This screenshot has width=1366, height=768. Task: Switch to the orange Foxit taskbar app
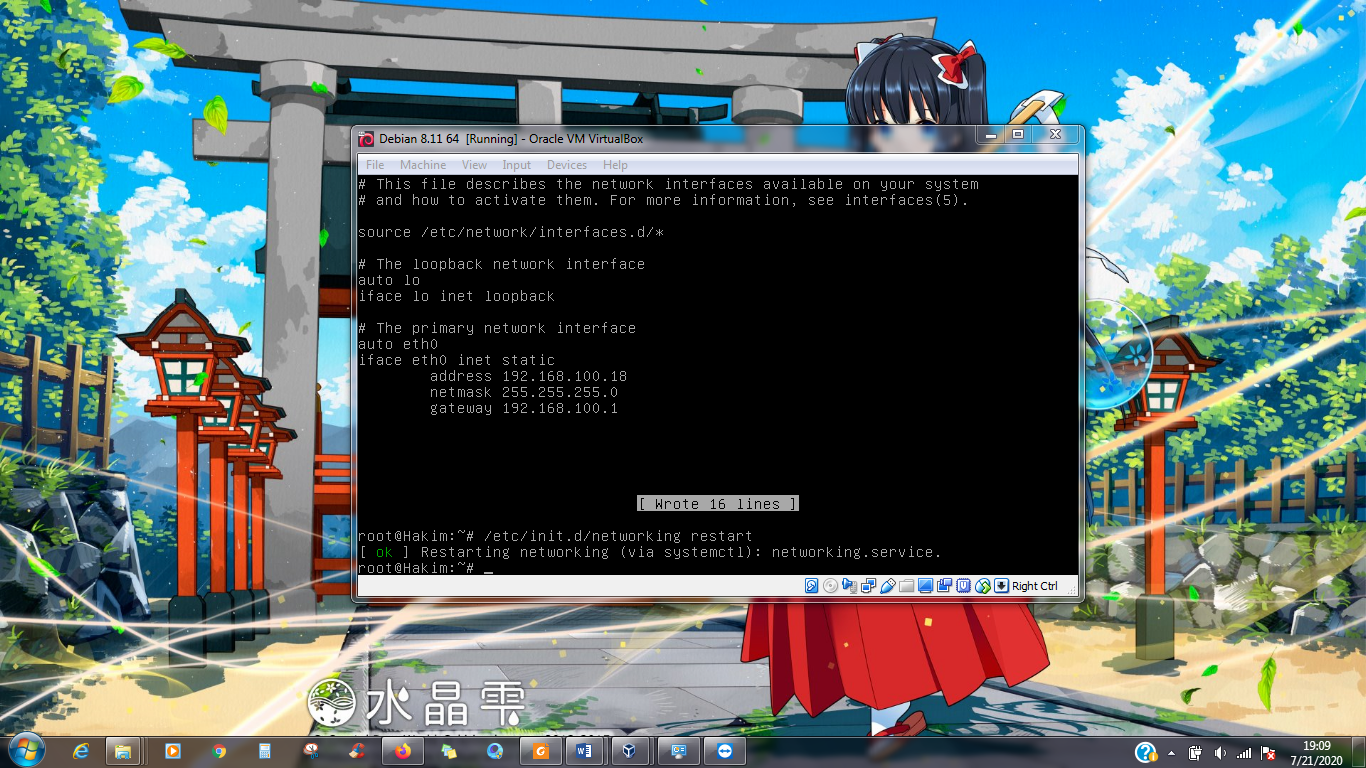pos(541,751)
